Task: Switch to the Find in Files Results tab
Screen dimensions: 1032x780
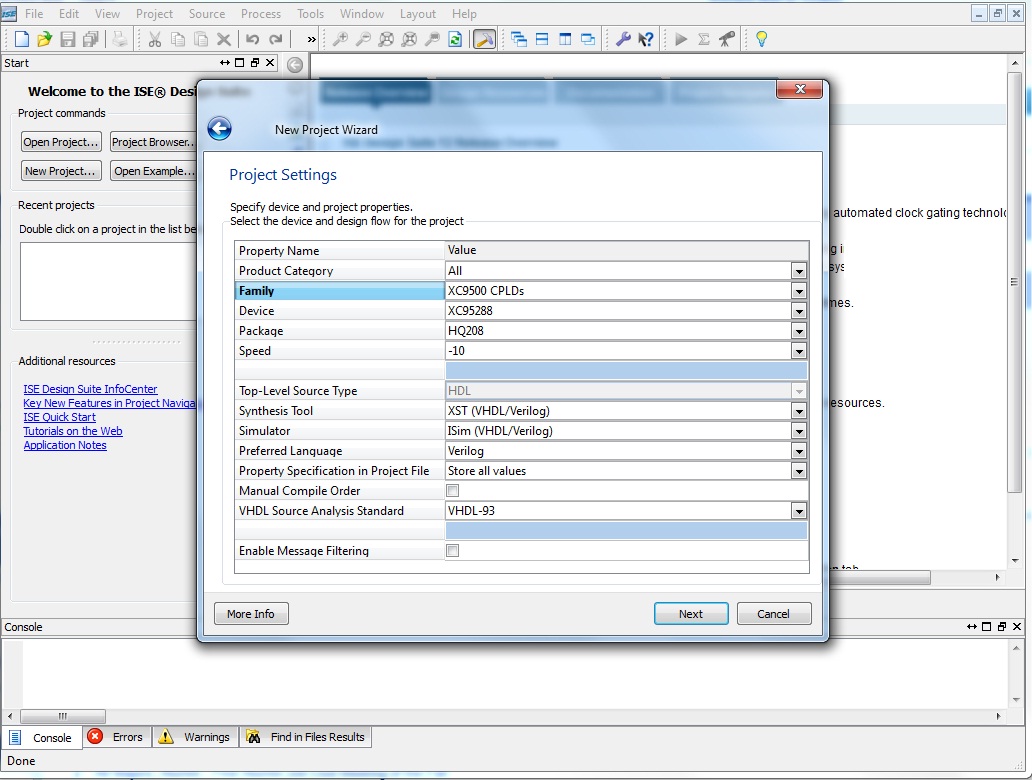Action: click(305, 737)
